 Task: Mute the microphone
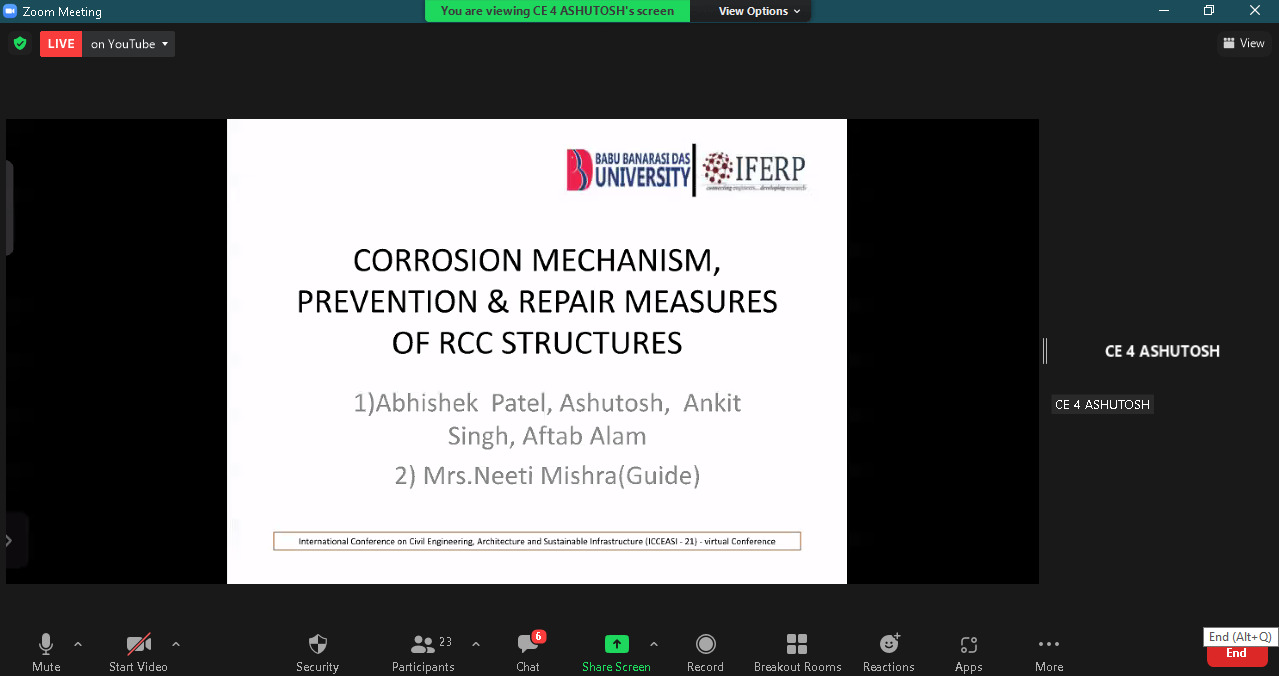46,652
